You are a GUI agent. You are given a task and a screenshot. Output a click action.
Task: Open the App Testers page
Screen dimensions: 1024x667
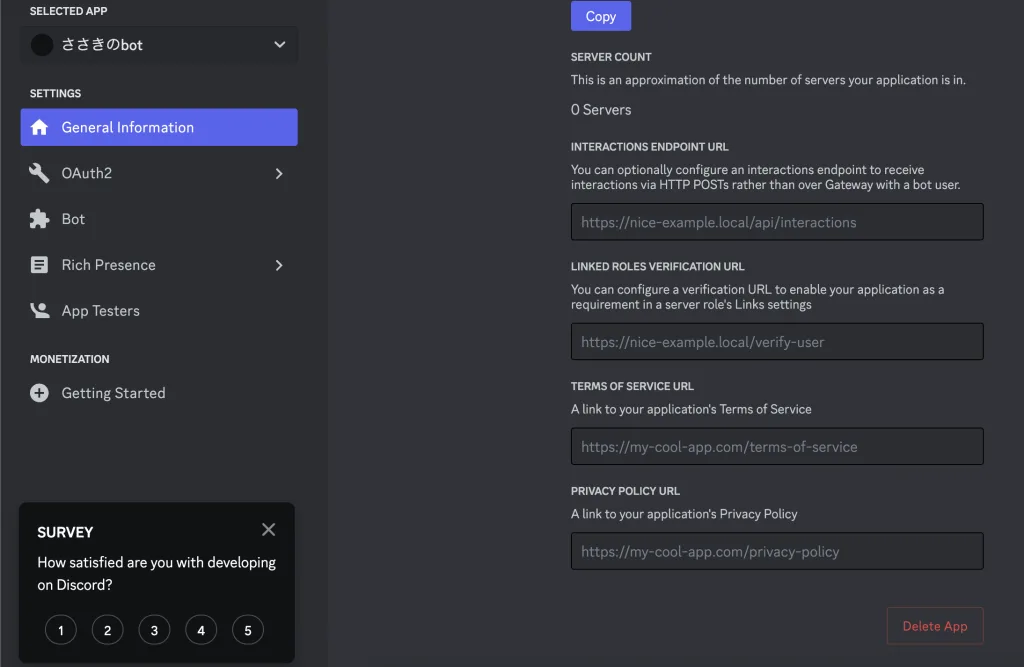[159, 310]
